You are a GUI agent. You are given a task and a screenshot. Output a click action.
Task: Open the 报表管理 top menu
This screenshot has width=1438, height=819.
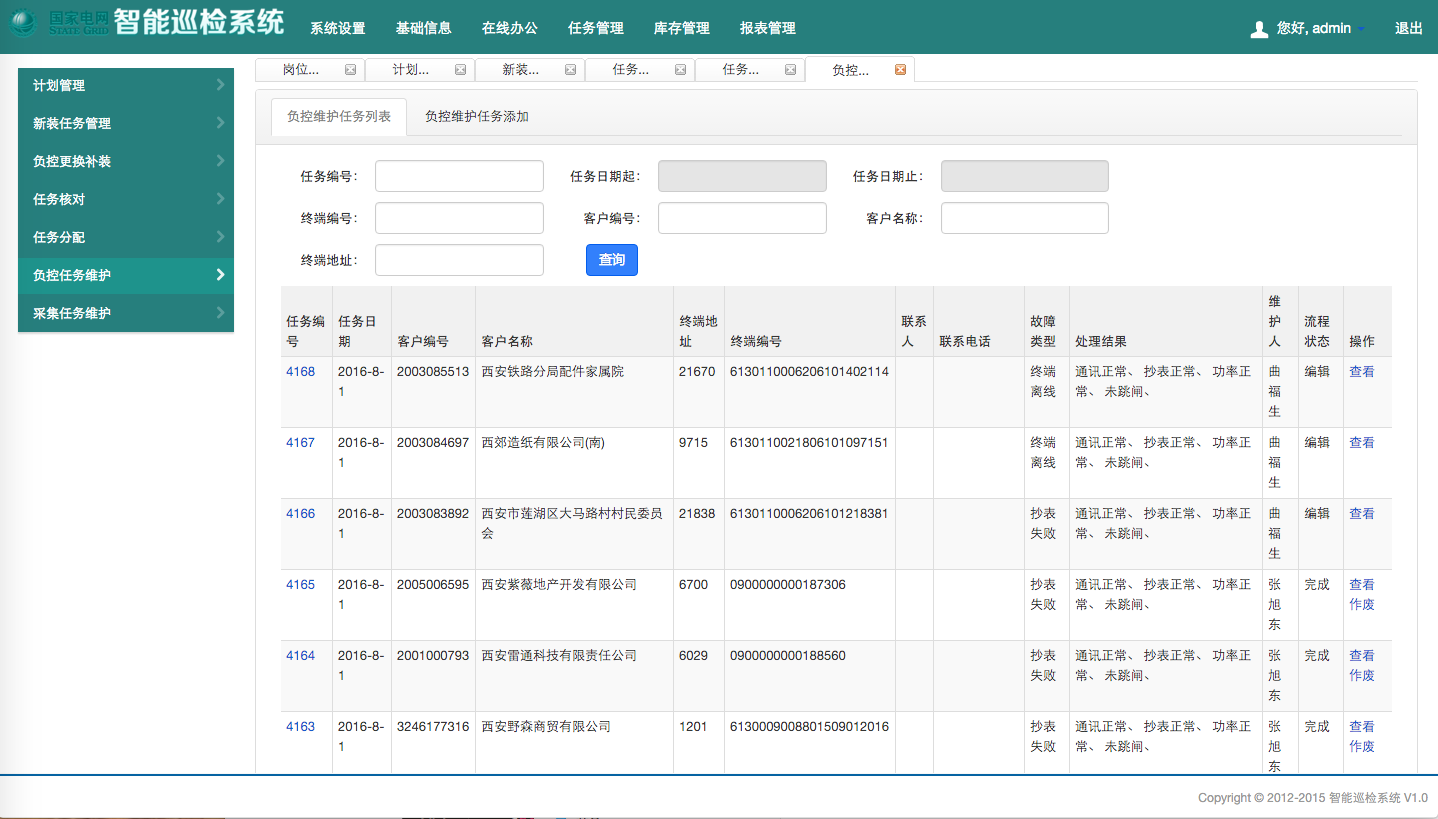pyautogui.click(x=768, y=28)
